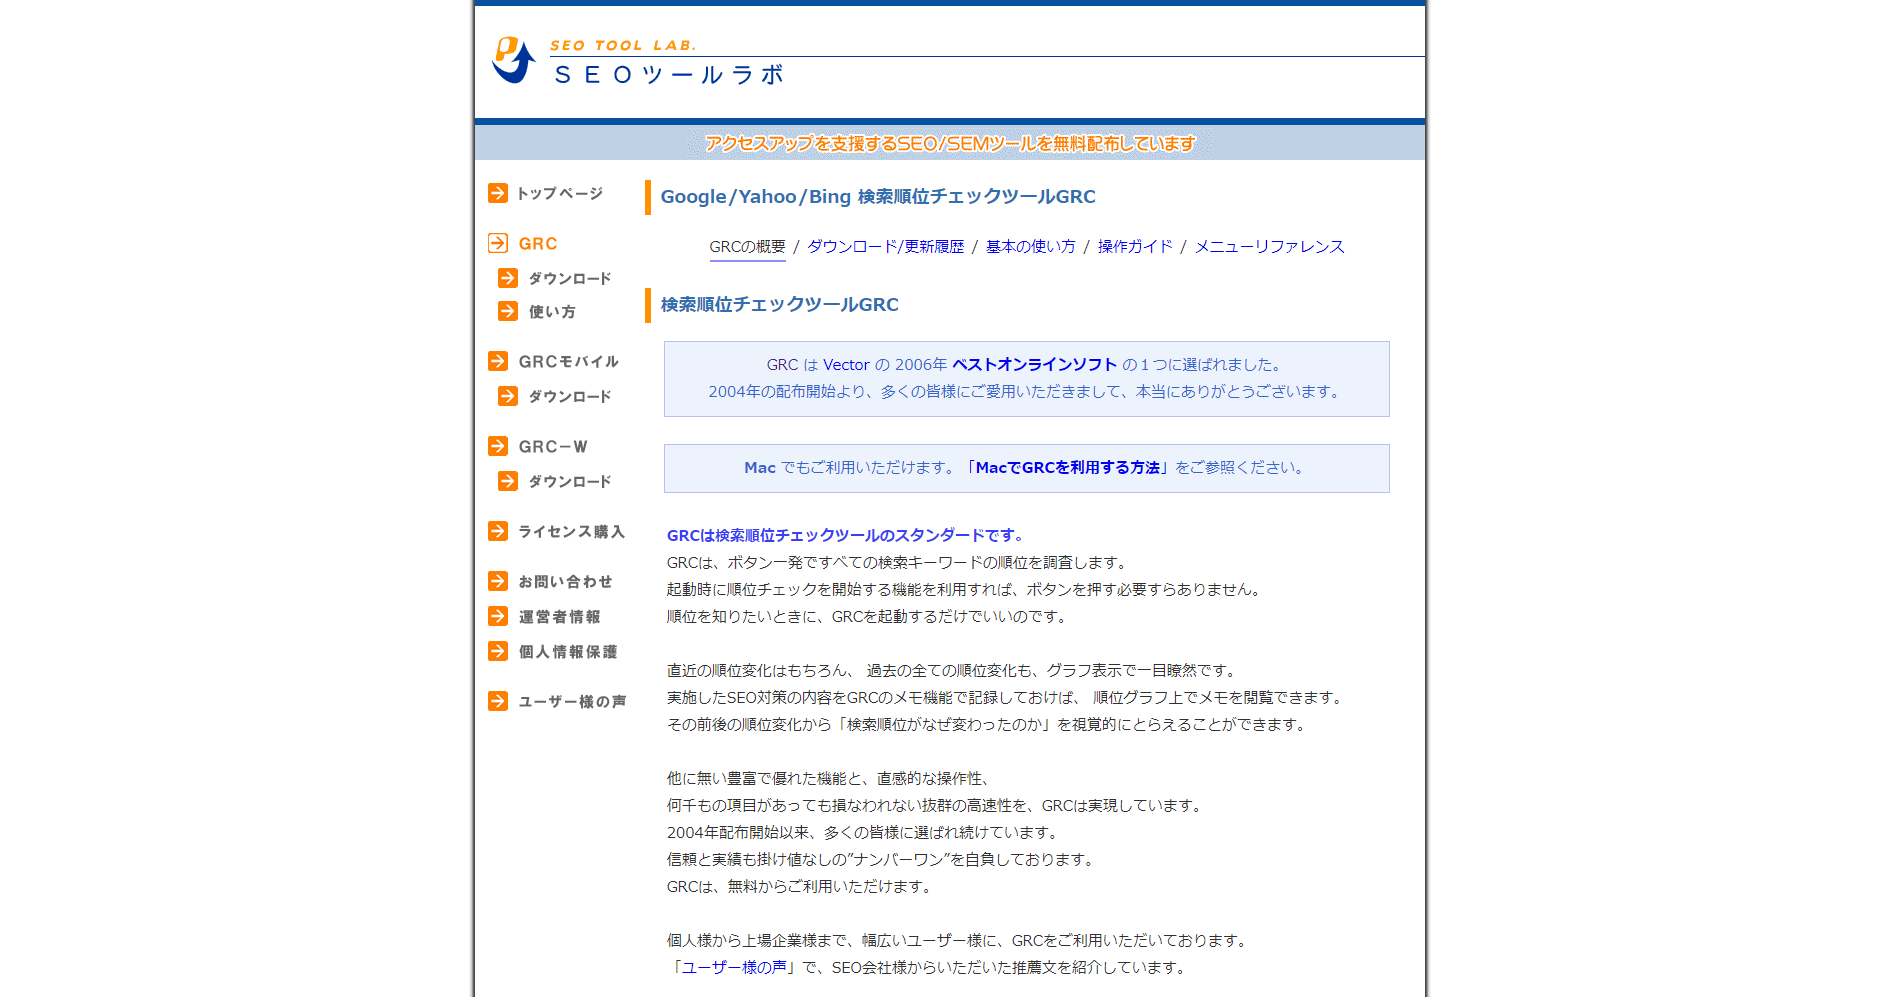Click the SEO Tool Lab logo icon
Viewport: 1897px width, 997px height.
(514, 60)
